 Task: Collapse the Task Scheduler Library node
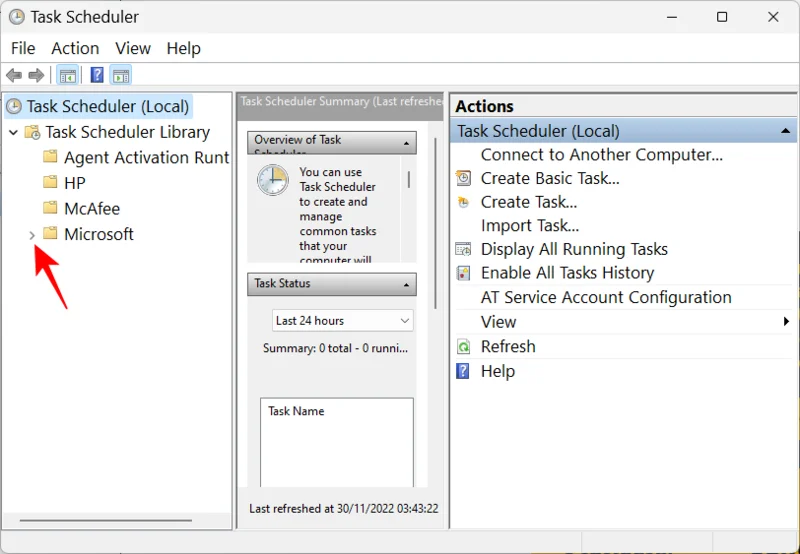click(x=13, y=132)
